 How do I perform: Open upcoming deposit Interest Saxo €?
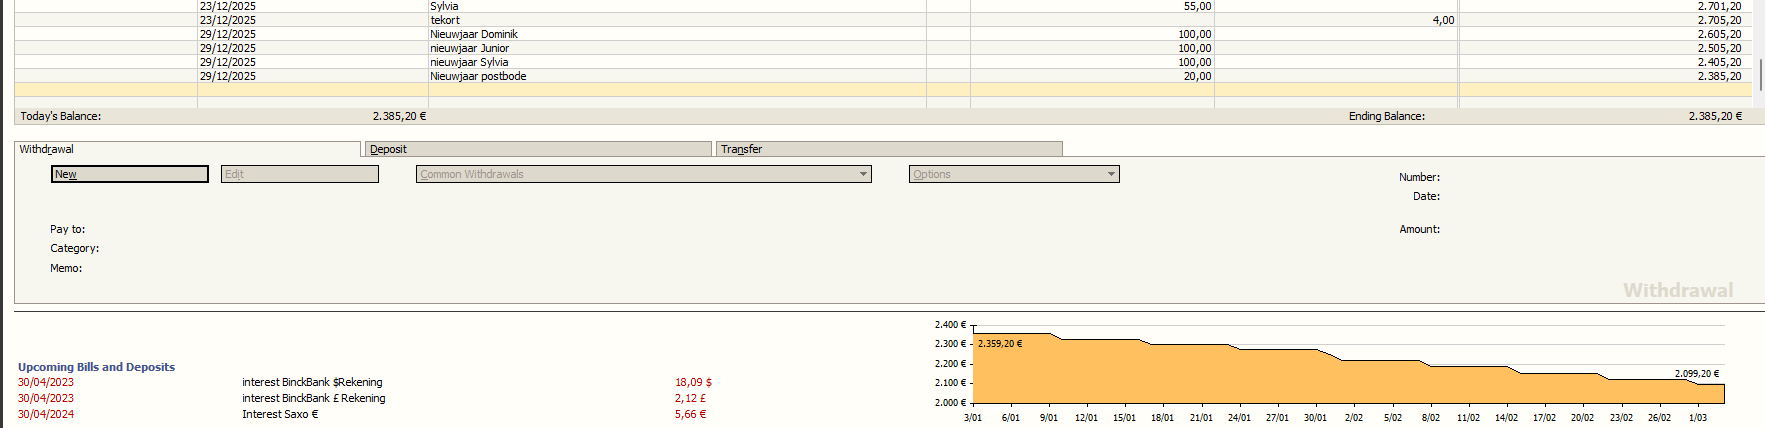[280, 414]
